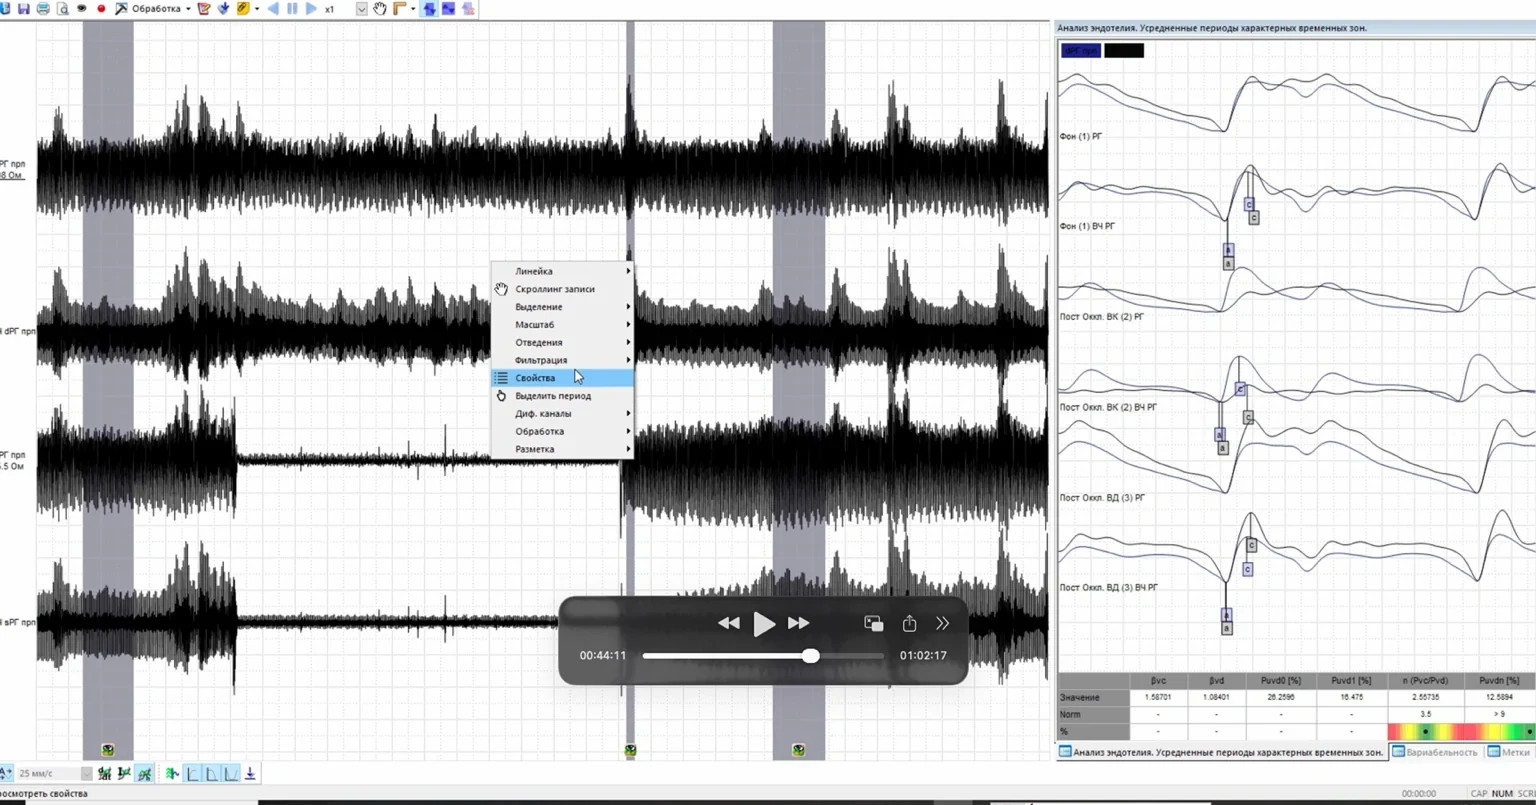
Task: Click the Обработка processing tool icon
Action: (121, 9)
